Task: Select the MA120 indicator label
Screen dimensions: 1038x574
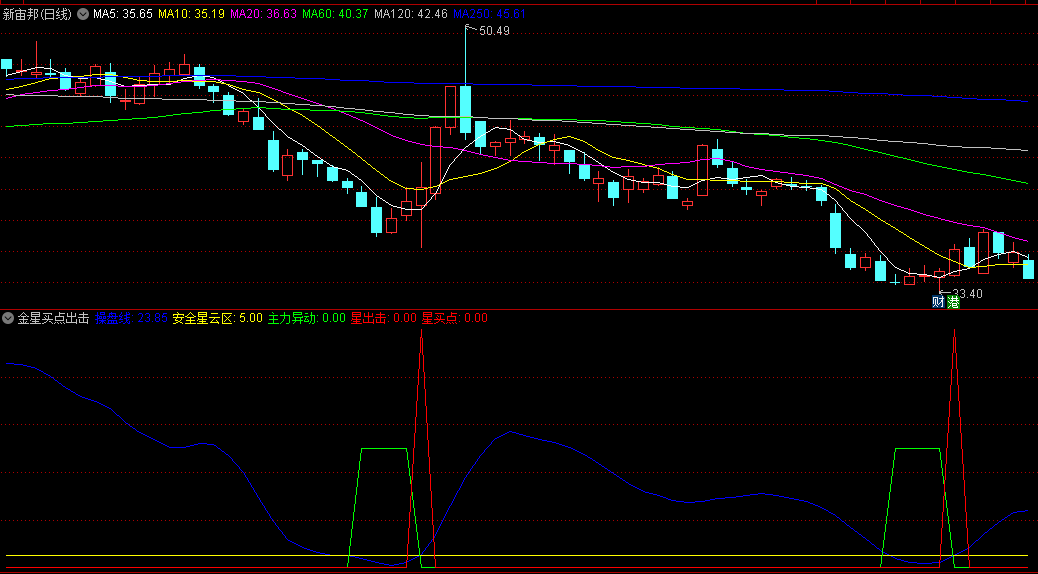Action: pos(410,15)
